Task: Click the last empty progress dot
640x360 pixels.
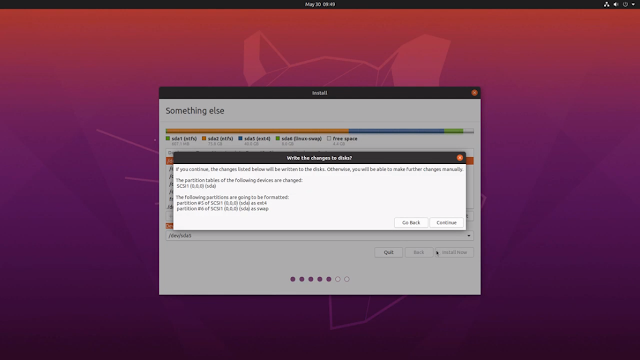Action: tap(347, 279)
